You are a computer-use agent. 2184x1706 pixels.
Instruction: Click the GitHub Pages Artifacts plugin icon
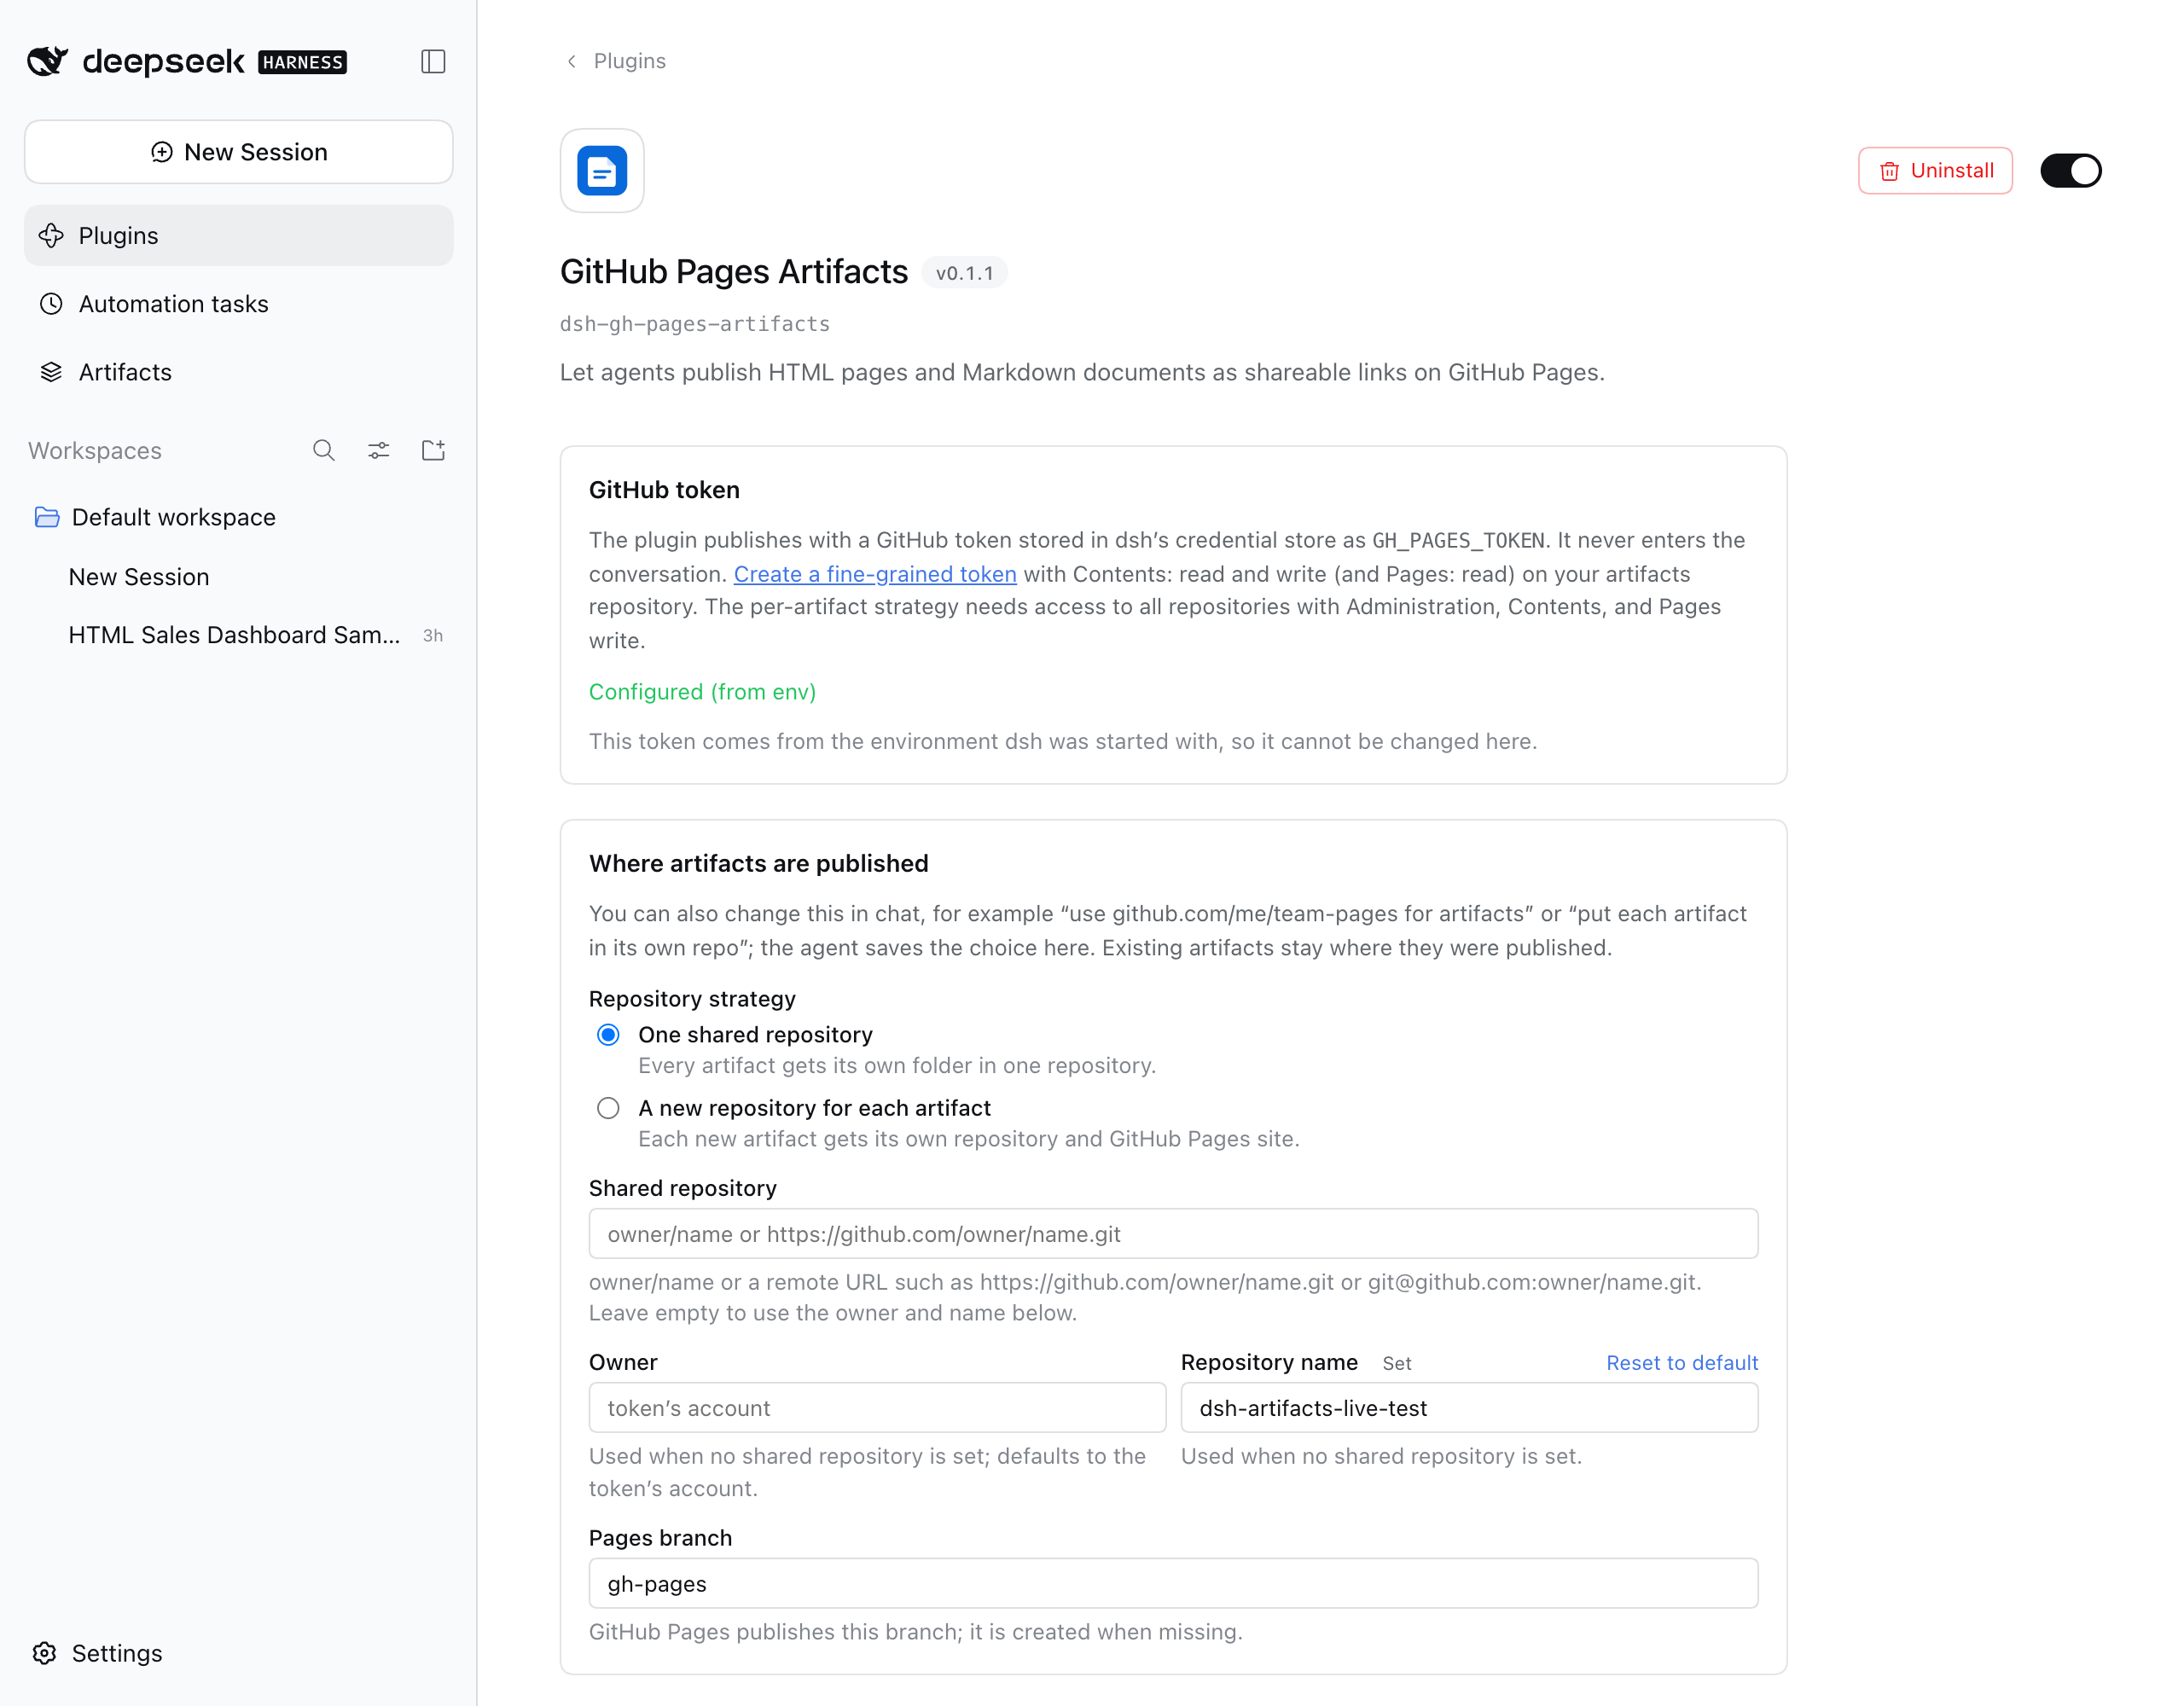click(x=602, y=171)
